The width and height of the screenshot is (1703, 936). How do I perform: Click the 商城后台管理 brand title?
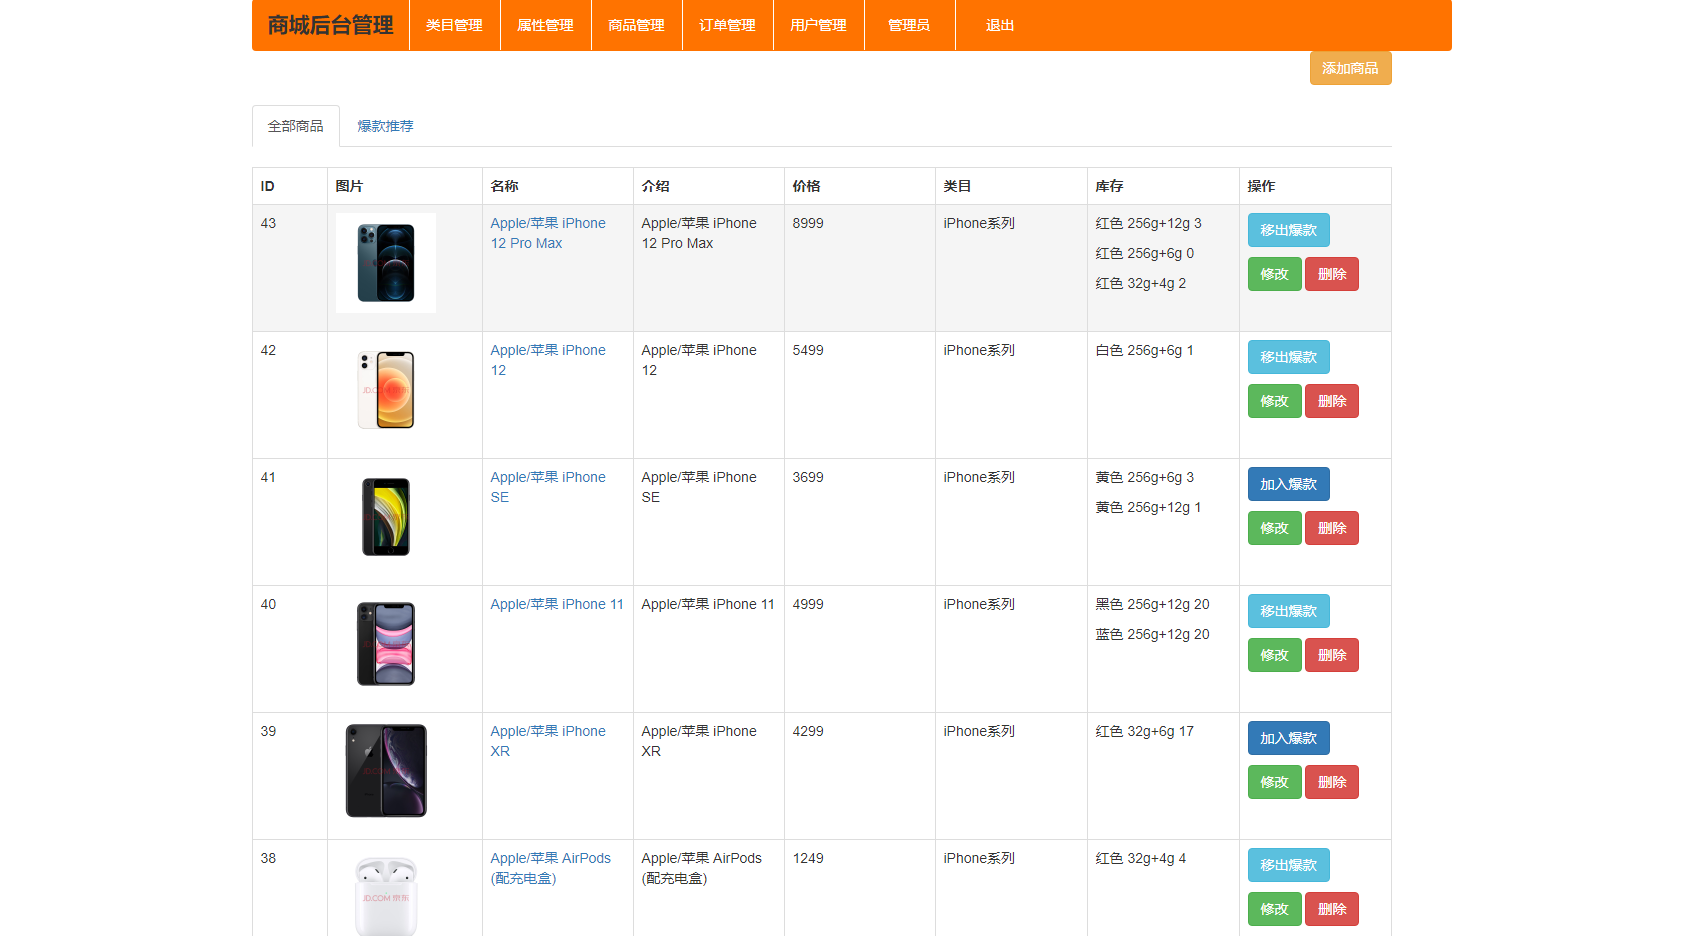(331, 25)
